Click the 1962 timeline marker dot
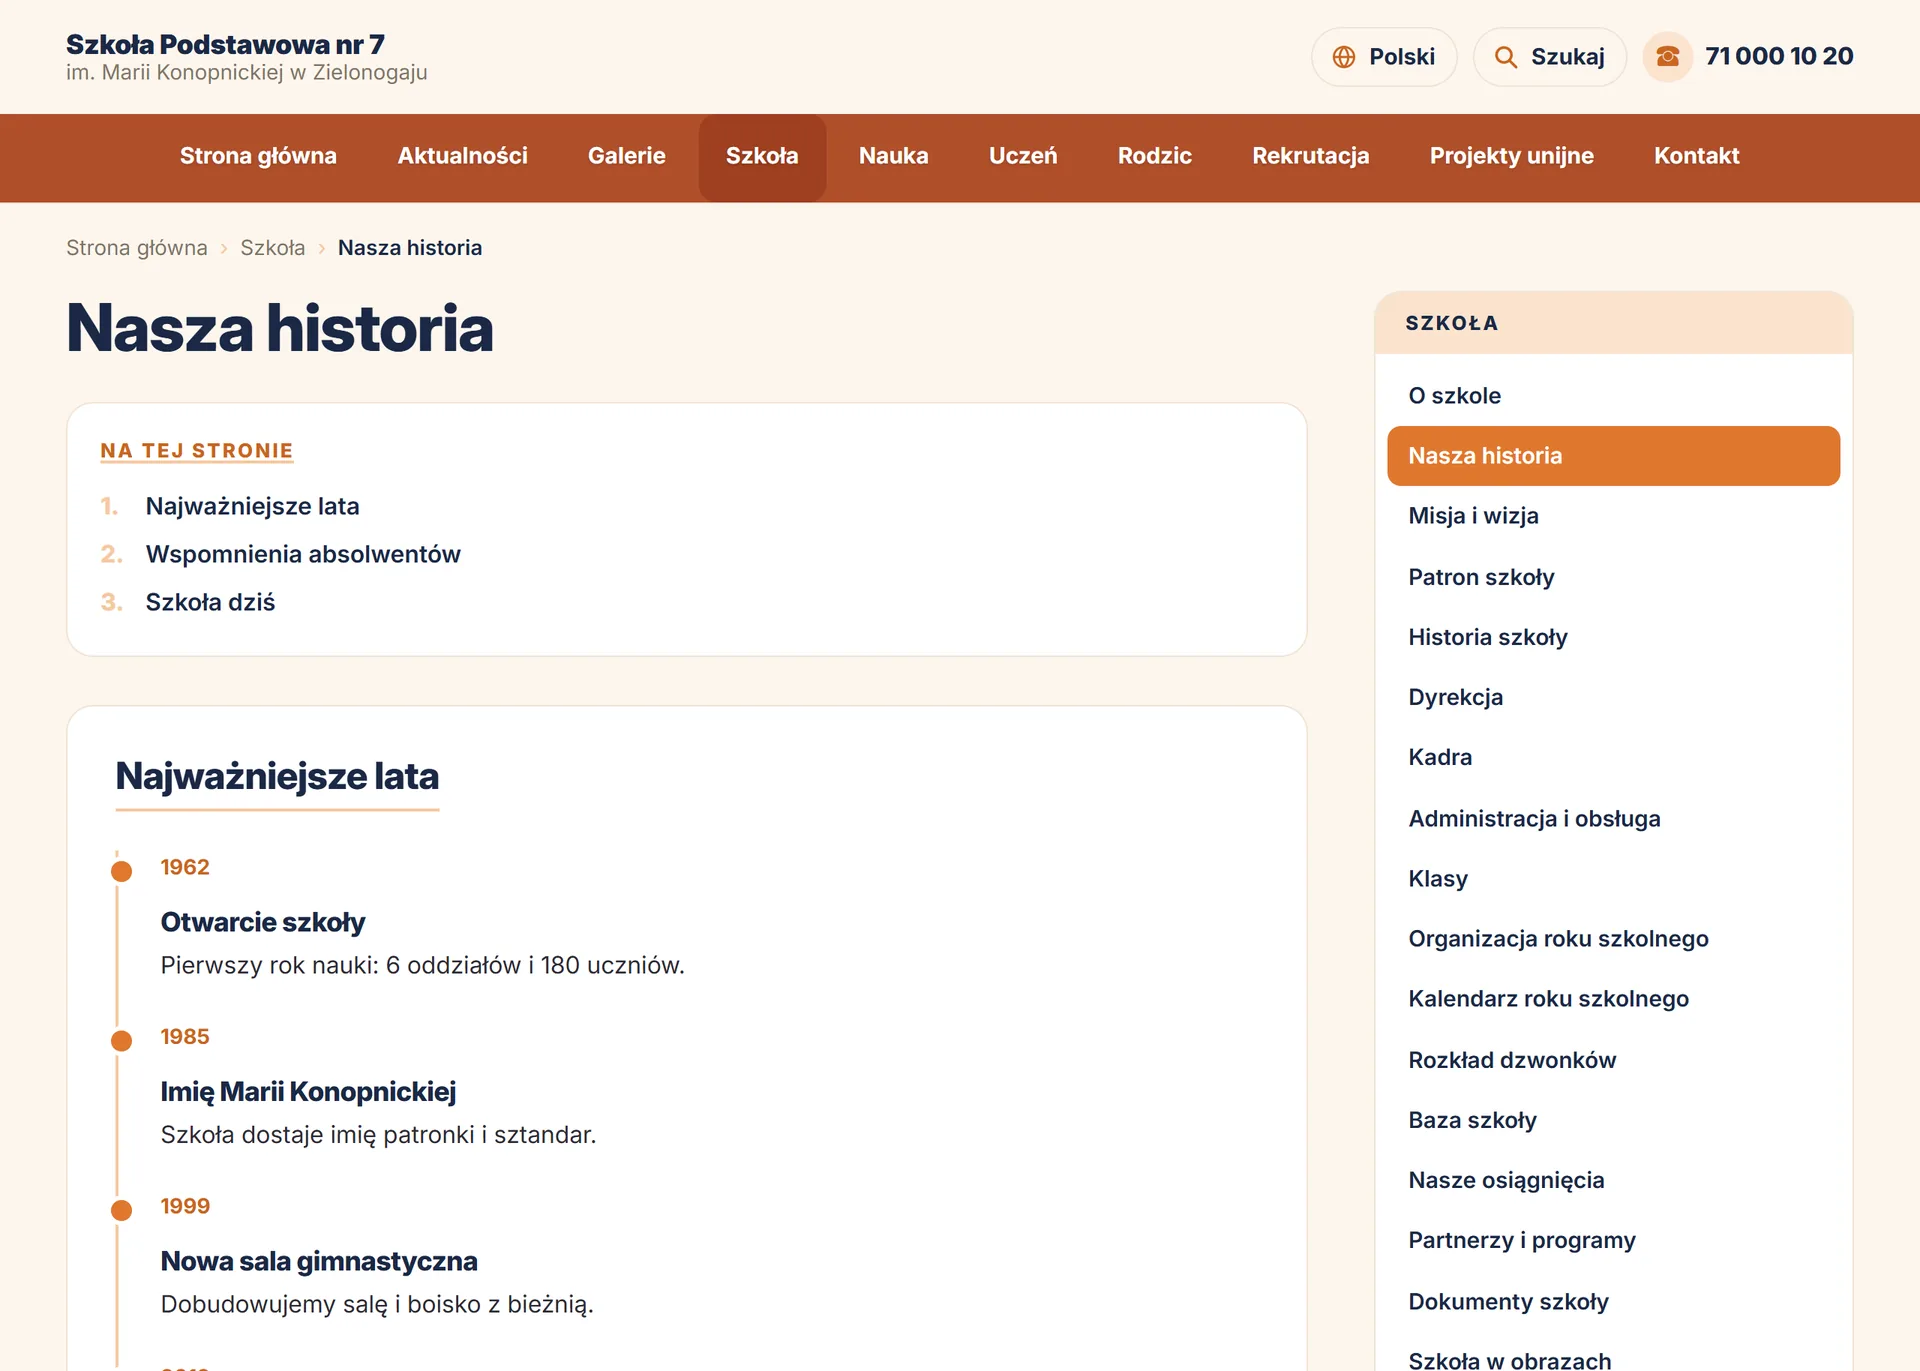Screen dimensions: 1920x1371 pos(122,871)
